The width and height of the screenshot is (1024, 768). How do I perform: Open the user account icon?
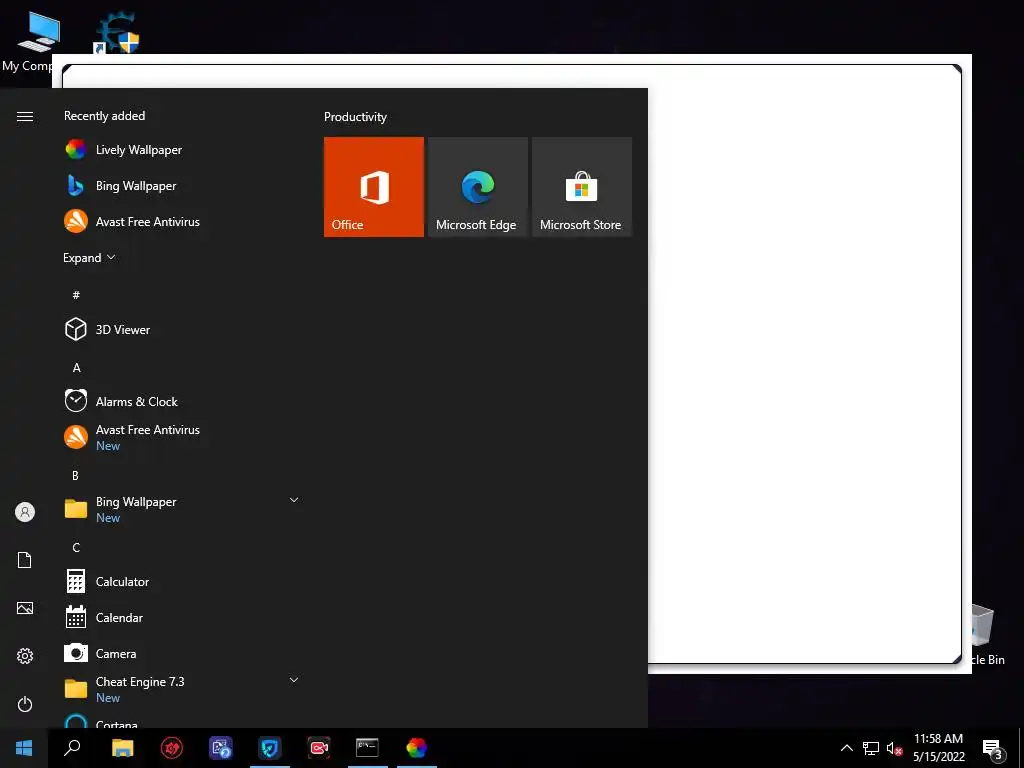pos(25,512)
